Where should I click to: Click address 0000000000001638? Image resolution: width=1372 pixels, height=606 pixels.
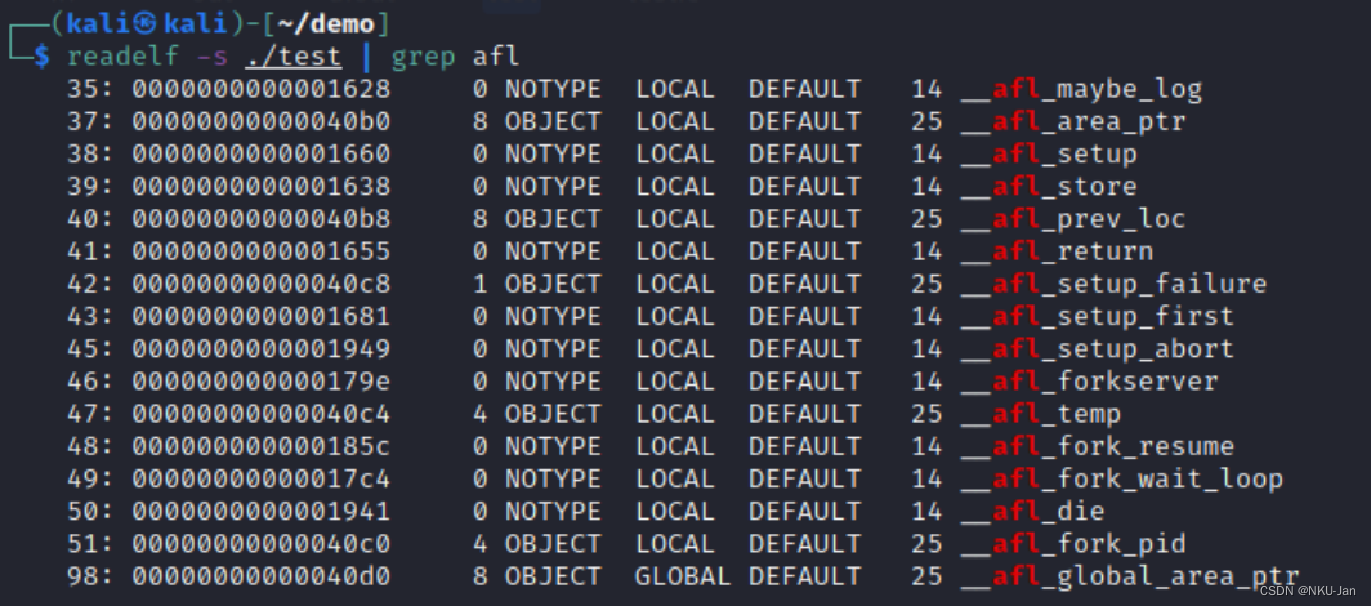point(261,187)
